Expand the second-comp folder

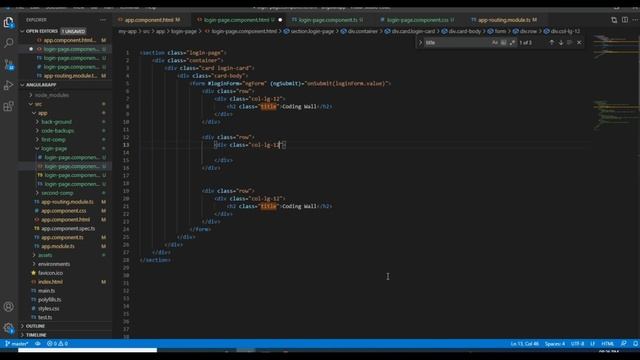[x=57, y=193]
